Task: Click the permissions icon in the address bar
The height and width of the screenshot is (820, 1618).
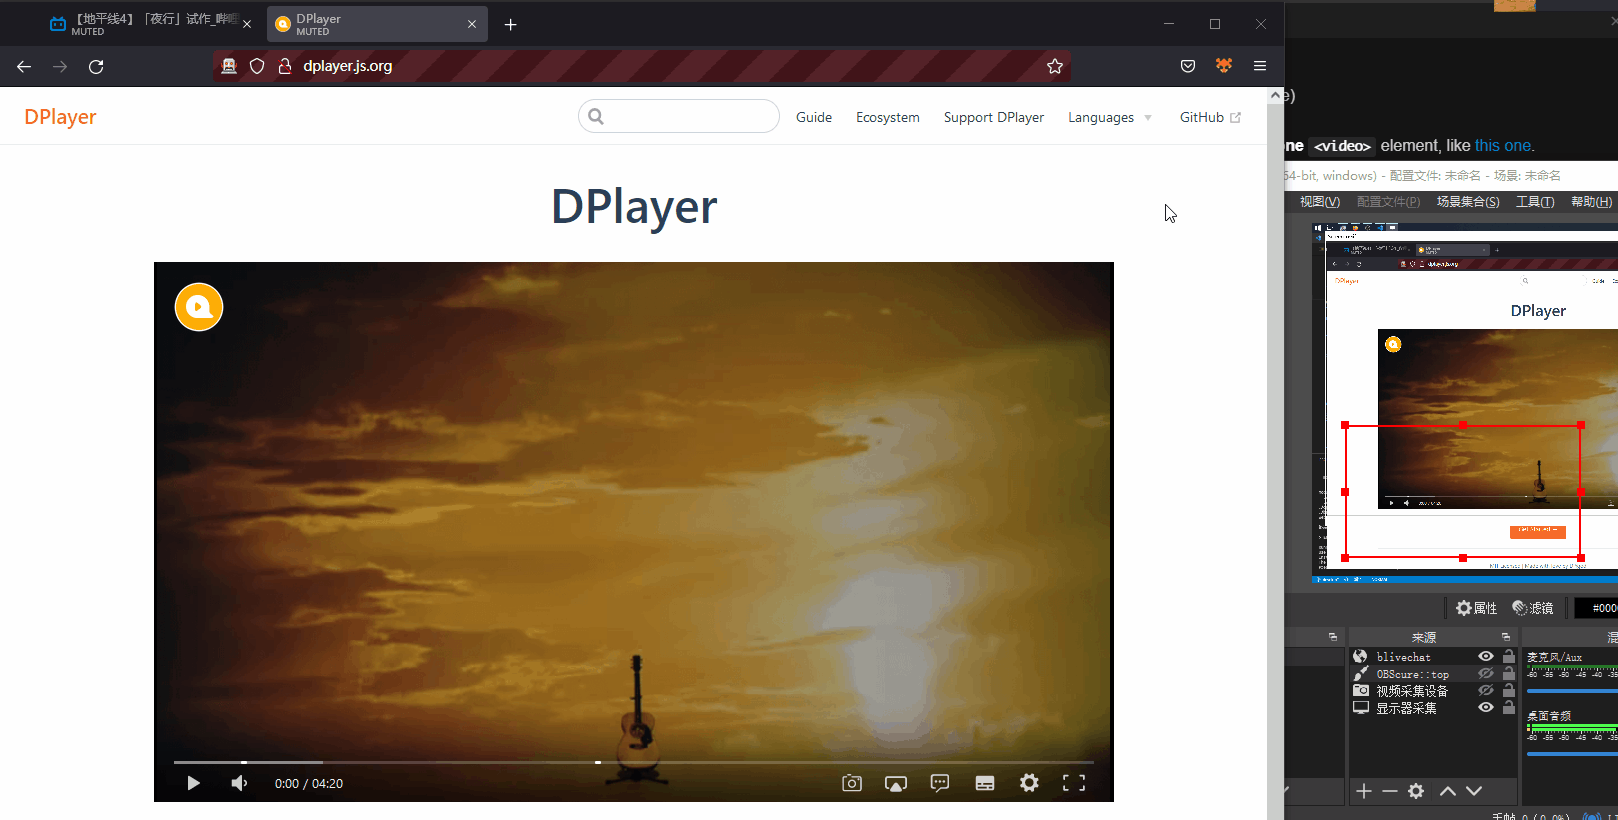Action: click(x=229, y=66)
